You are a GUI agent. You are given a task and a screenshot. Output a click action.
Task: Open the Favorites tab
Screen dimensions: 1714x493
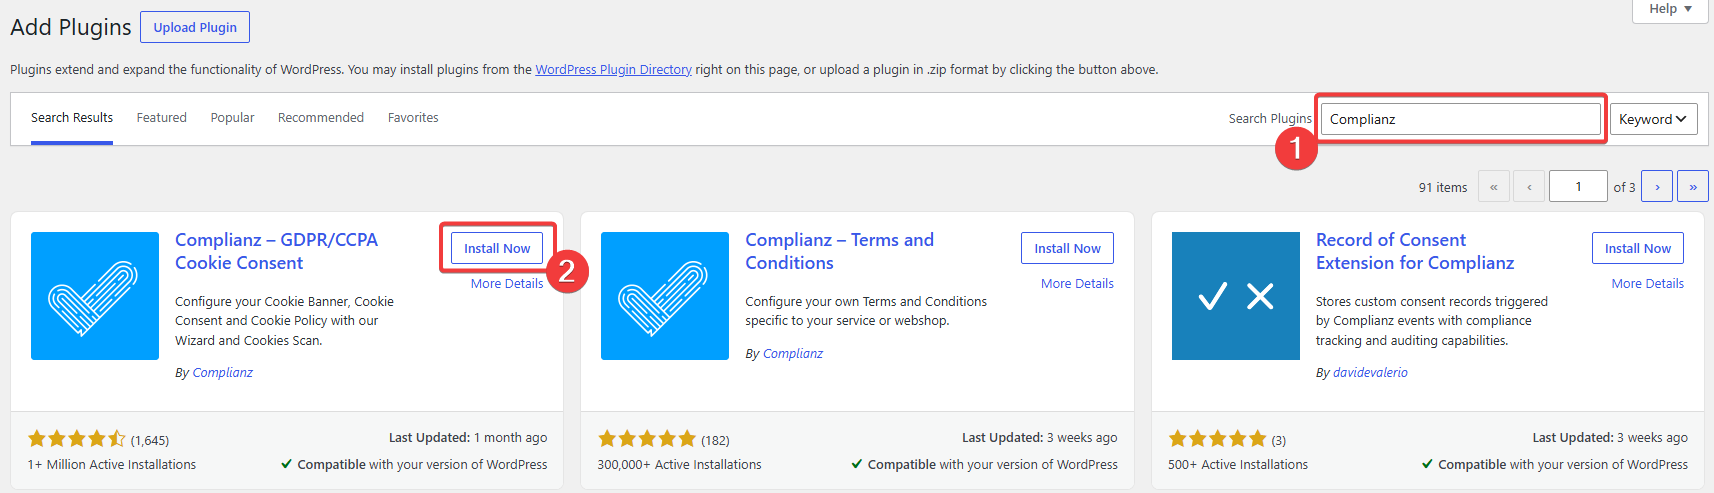pyautogui.click(x=413, y=118)
